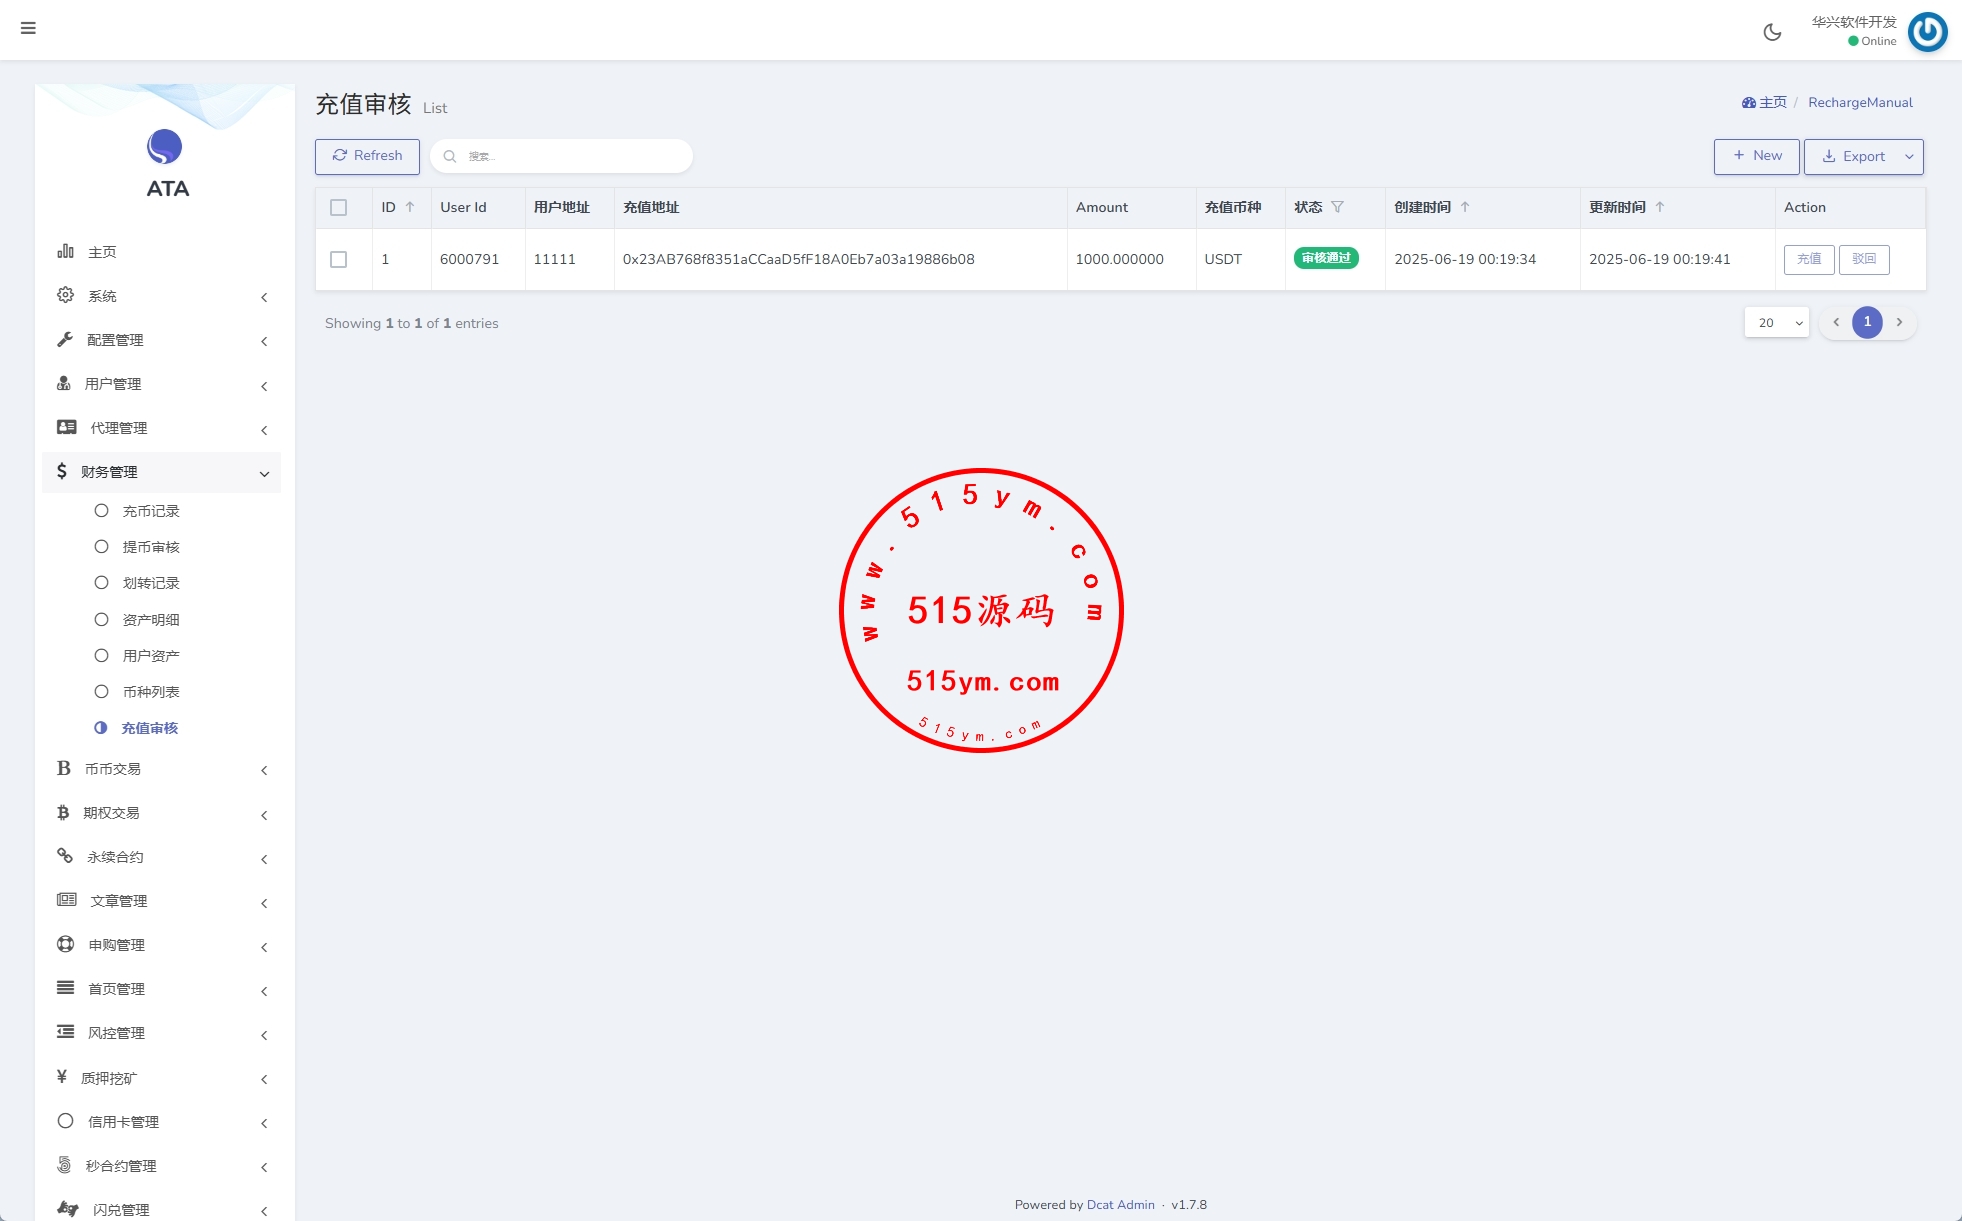Screen dimensions: 1962x1221
Task: Click the user avatar power icon
Action: coord(1927,32)
